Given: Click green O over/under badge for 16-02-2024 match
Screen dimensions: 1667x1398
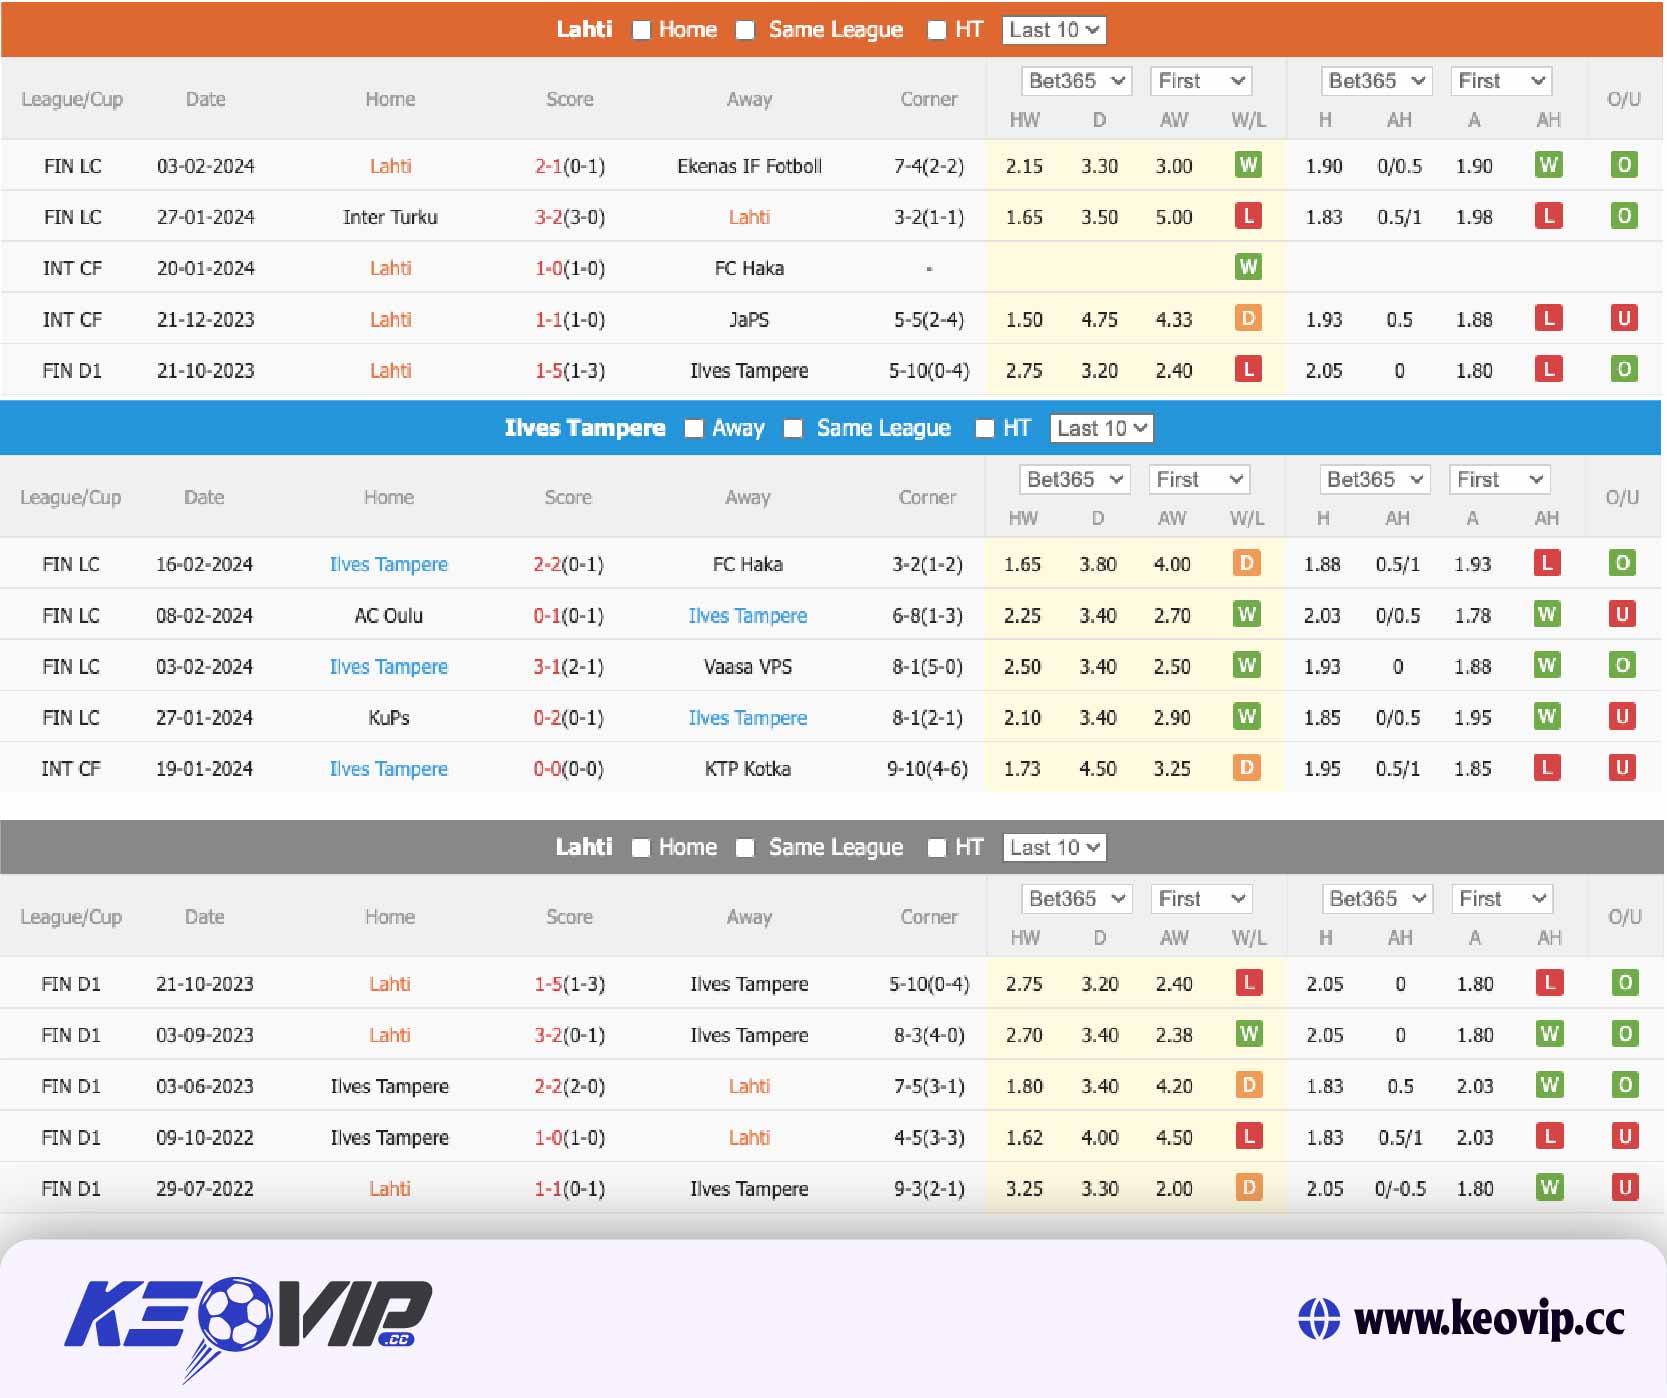Looking at the screenshot, I should point(1622,563).
